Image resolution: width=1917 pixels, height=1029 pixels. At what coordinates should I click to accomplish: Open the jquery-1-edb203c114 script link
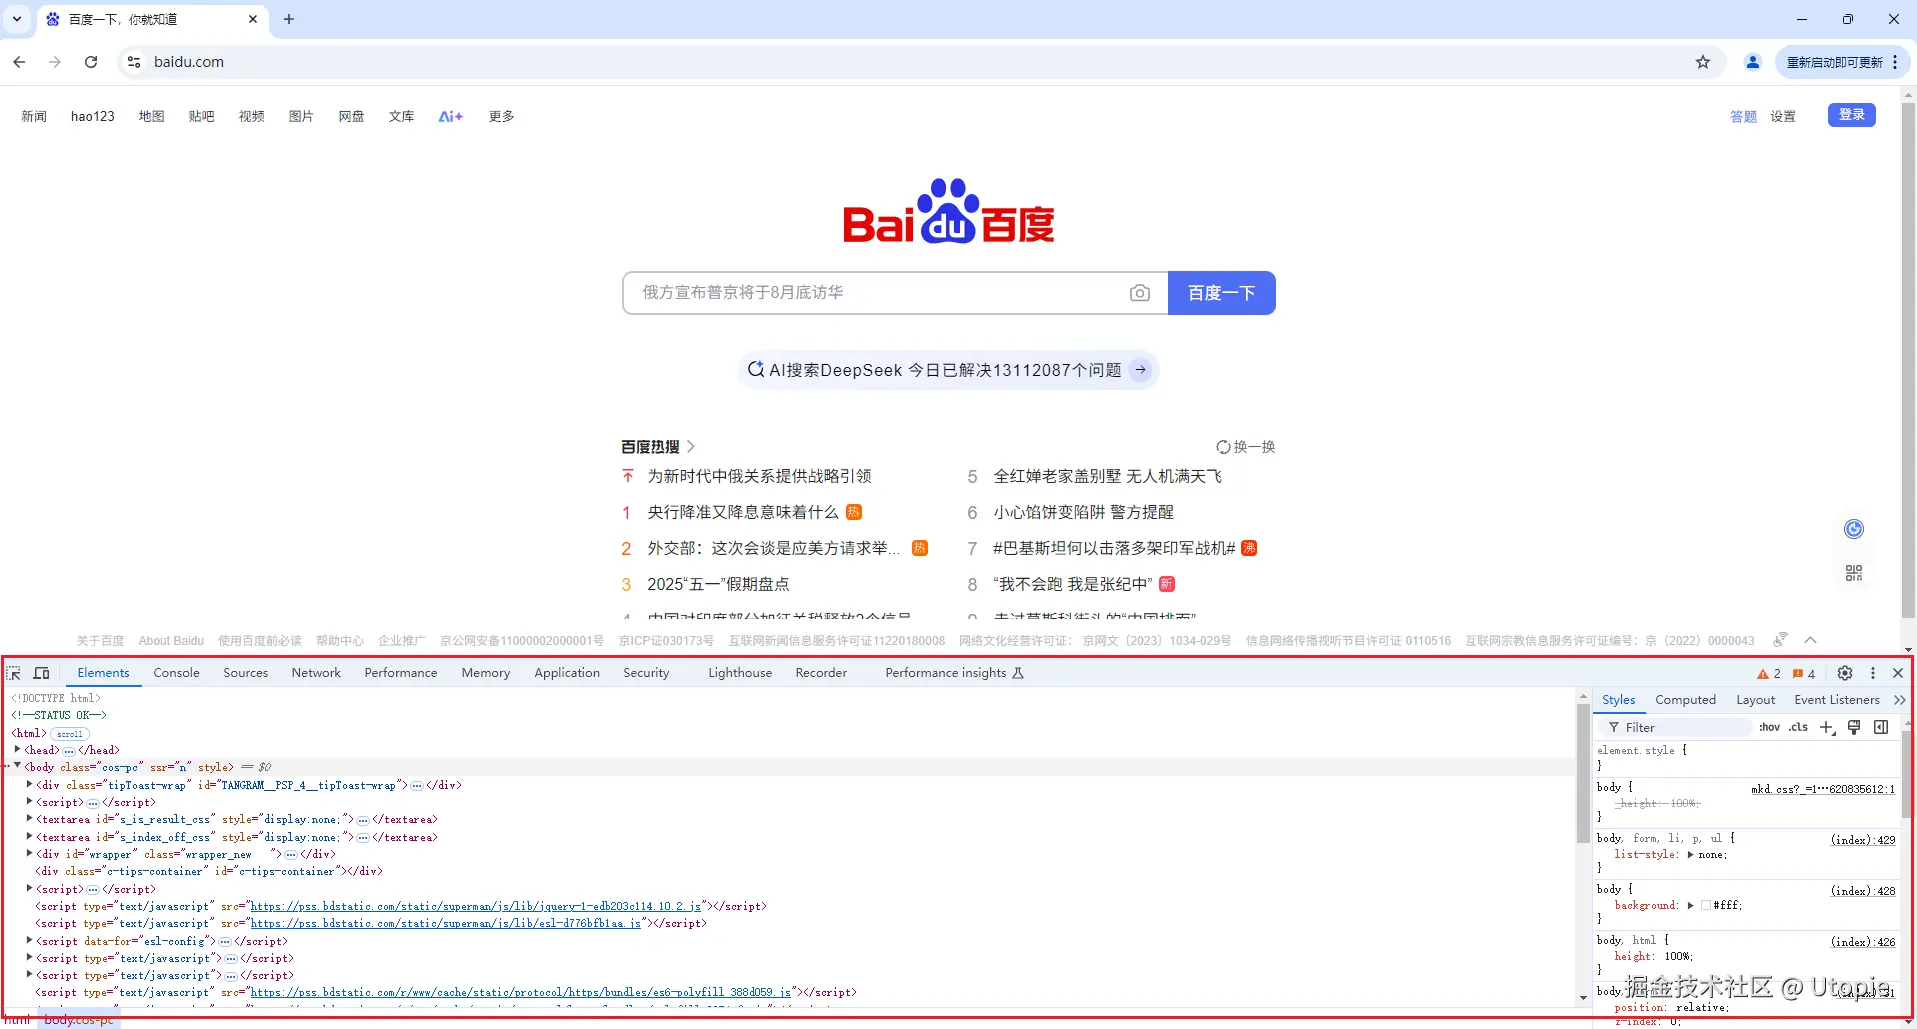pyautogui.click(x=476, y=906)
